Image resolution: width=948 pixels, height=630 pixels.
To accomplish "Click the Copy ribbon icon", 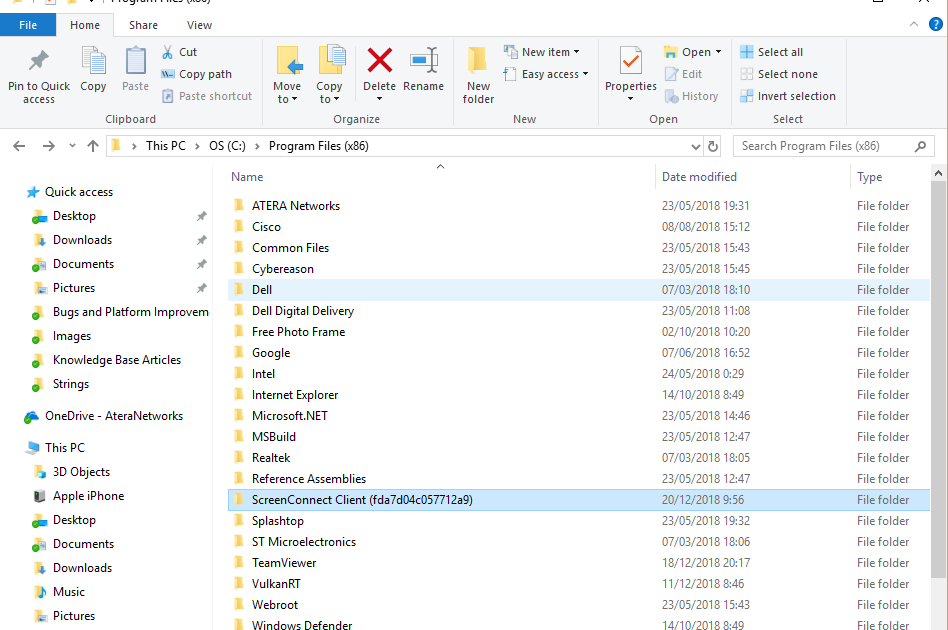I will pyautogui.click(x=93, y=61).
